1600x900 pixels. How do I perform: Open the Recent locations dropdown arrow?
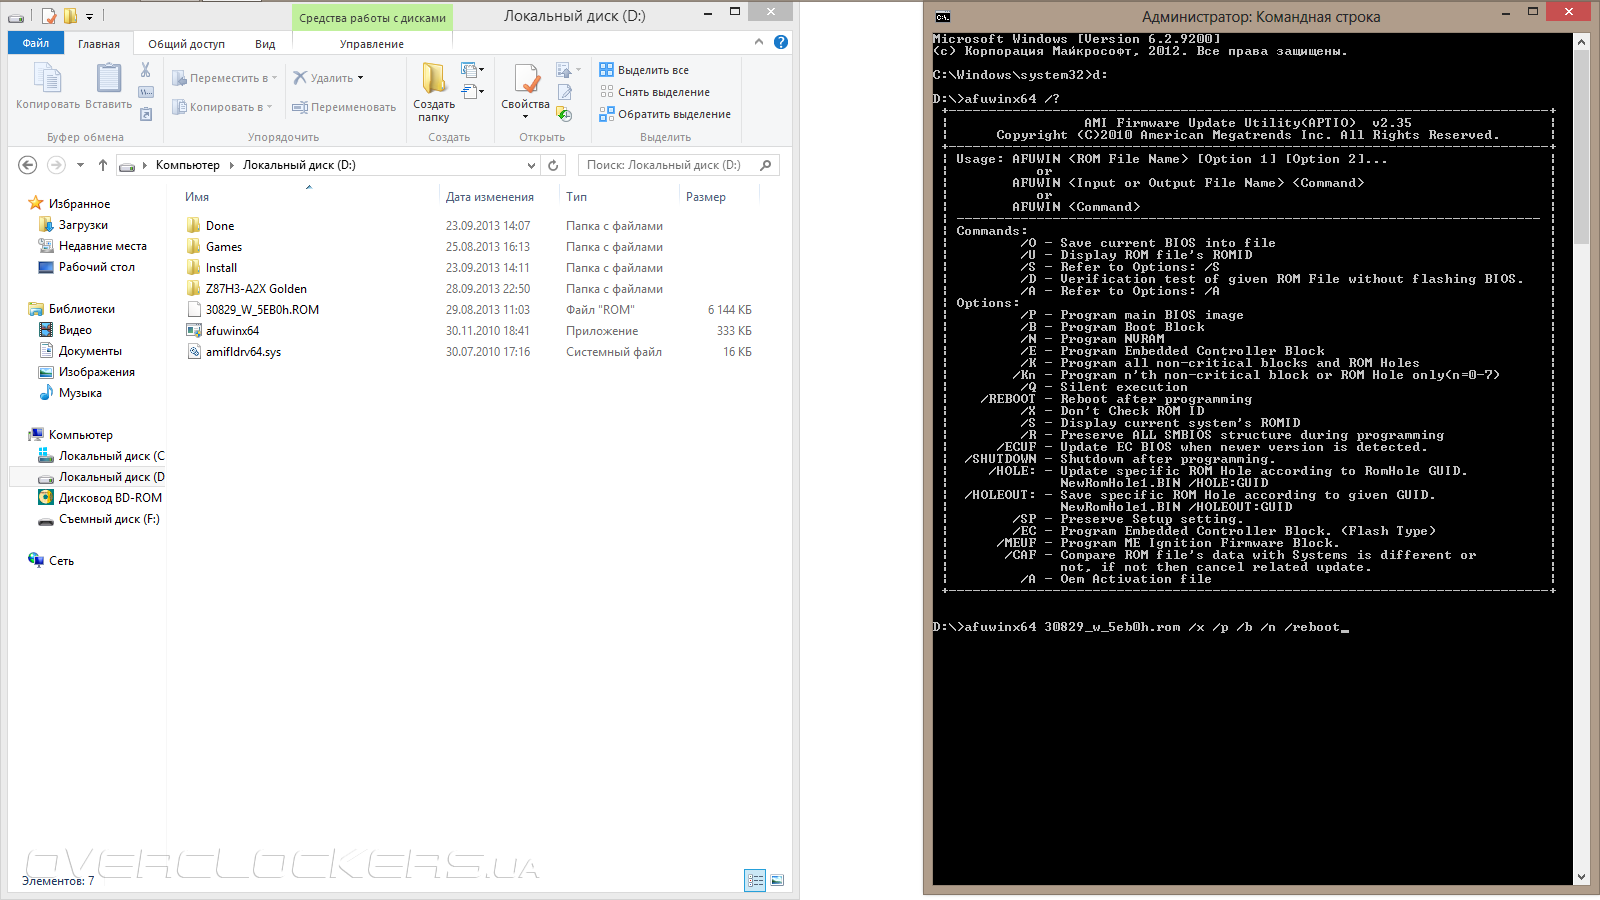pyautogui.click(x=80, y=165)
